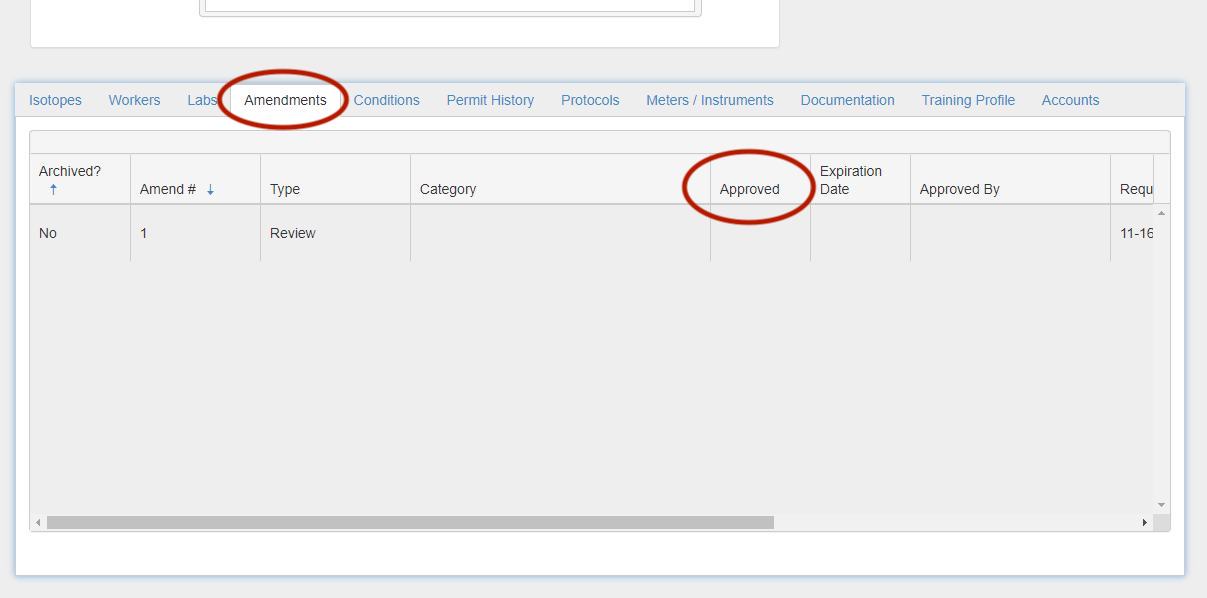Click the Archived ascending sort arrow

(x=53, y=189)
